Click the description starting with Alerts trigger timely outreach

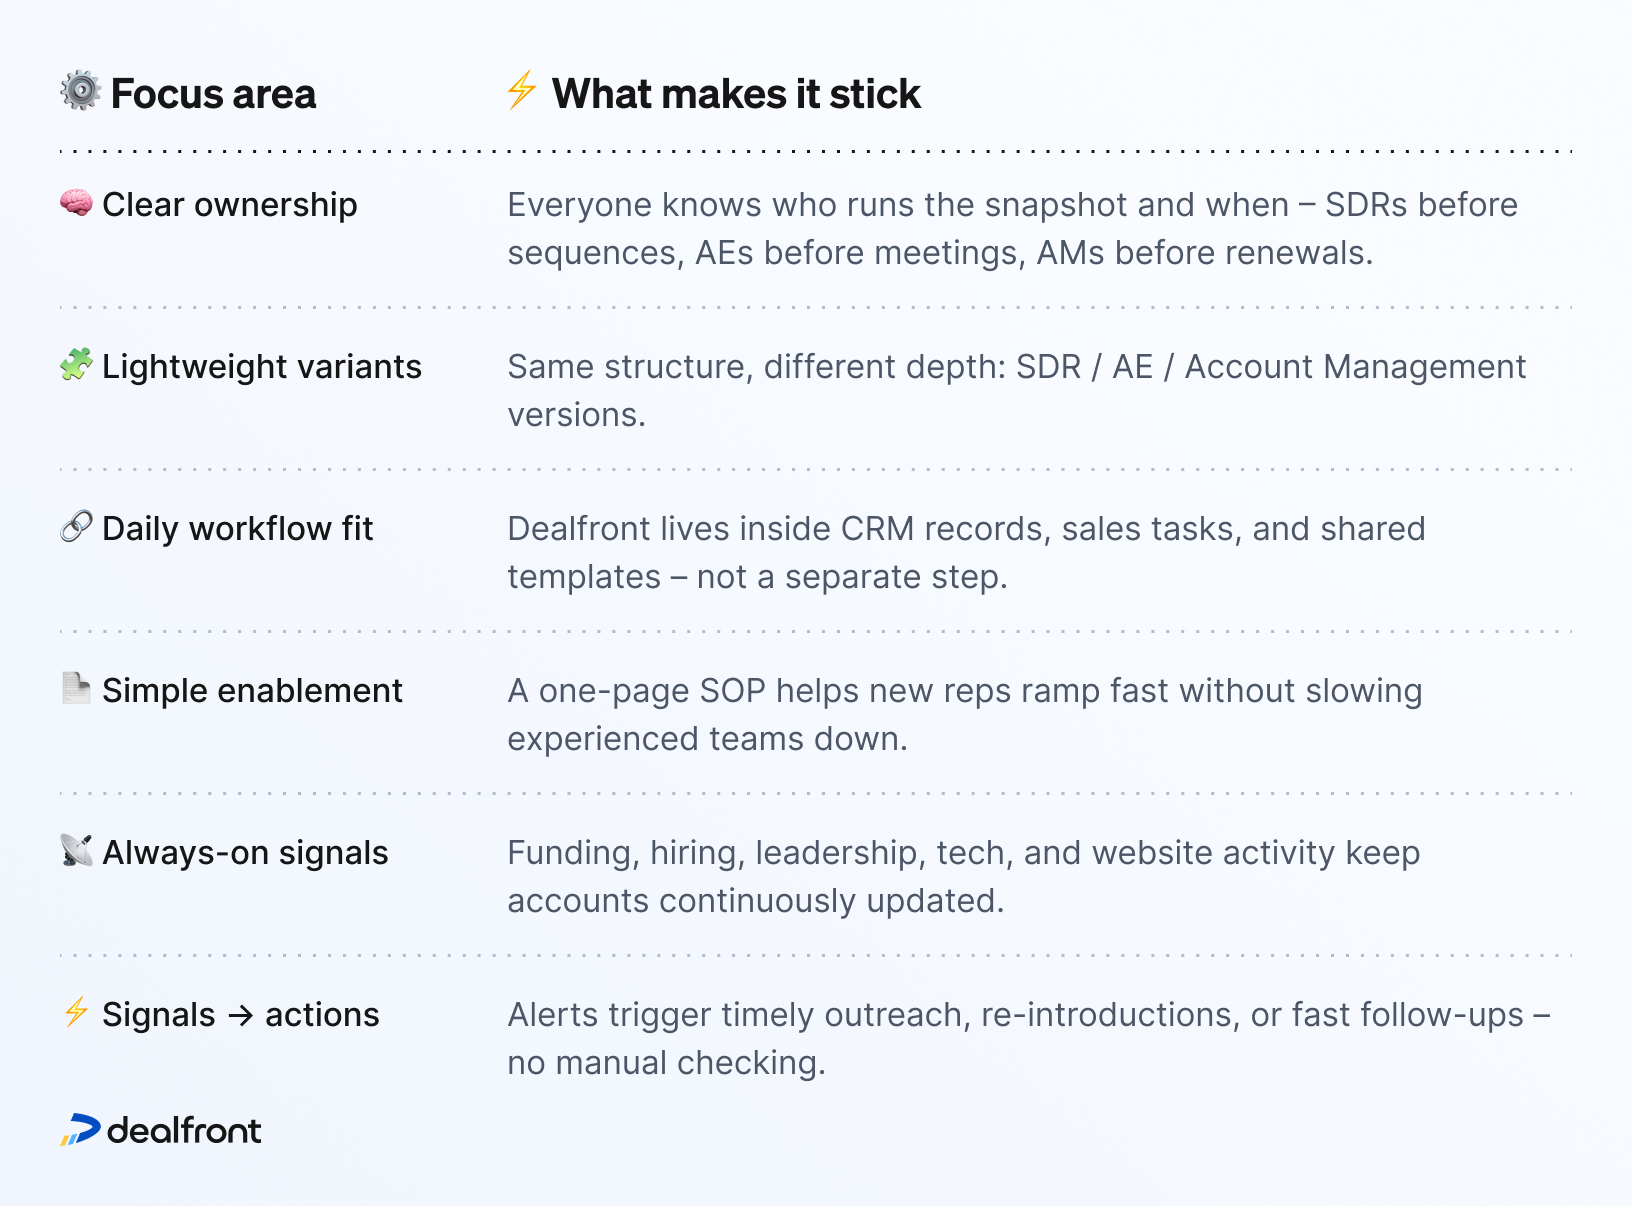click(x=1028, y=1039)
